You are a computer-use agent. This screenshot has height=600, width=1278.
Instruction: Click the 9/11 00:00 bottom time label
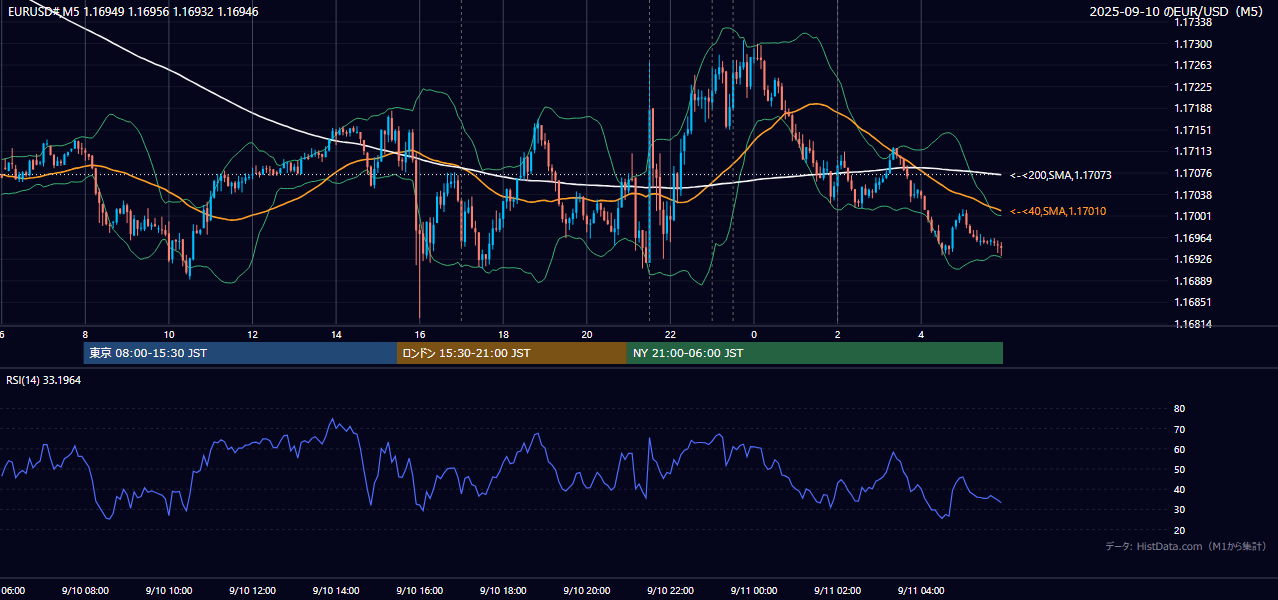tap(754, 591)
